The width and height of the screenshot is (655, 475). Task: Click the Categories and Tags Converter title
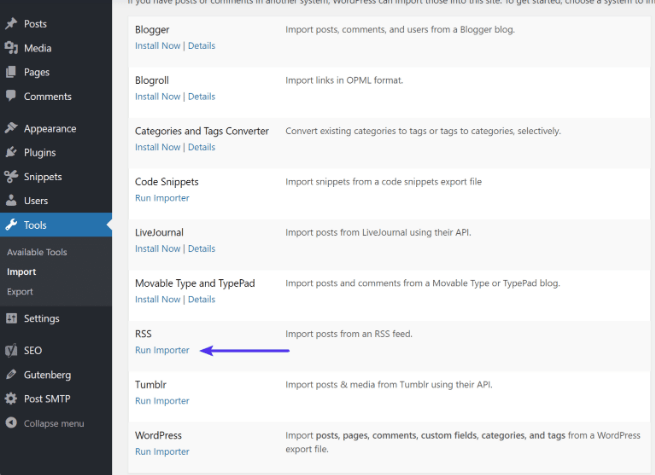202,131
